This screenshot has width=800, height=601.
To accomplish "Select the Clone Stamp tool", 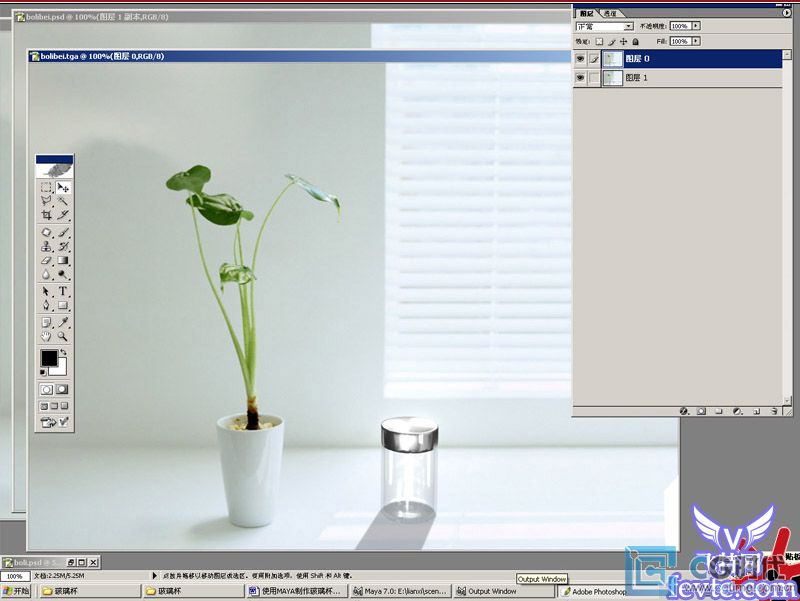I will (x=46, y=246).
